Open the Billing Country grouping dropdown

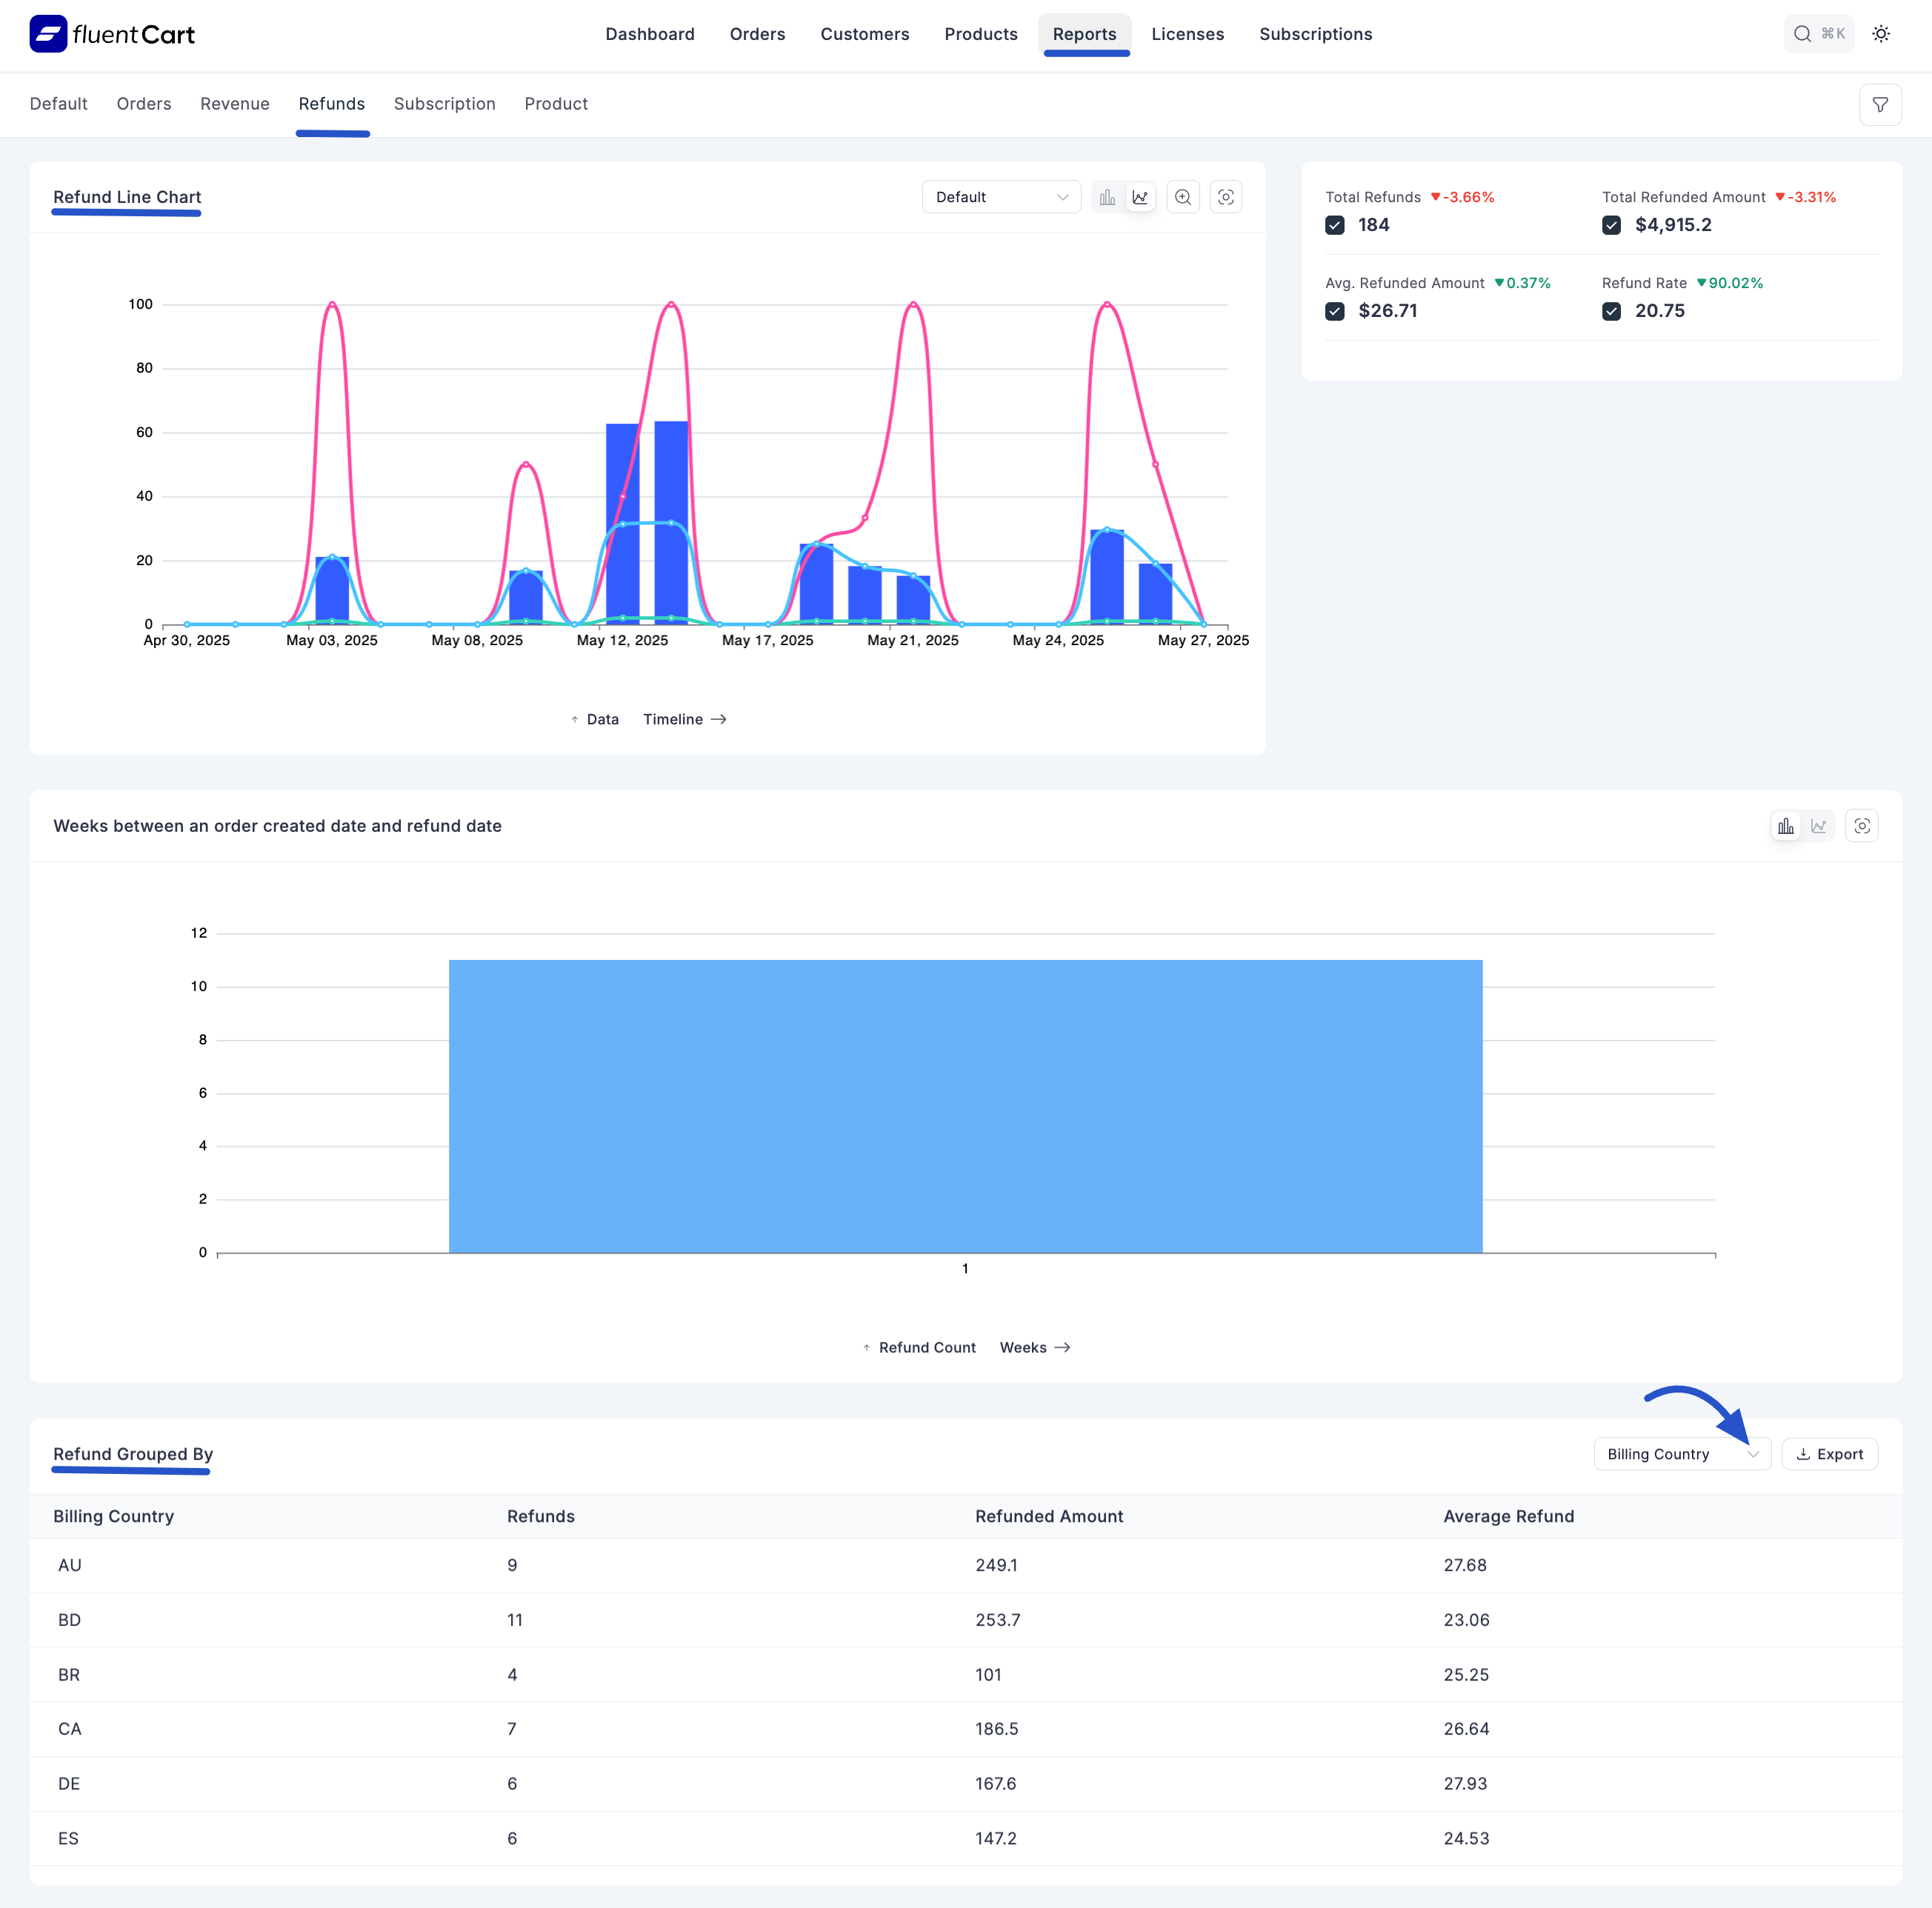(x=1682, y=1454)
